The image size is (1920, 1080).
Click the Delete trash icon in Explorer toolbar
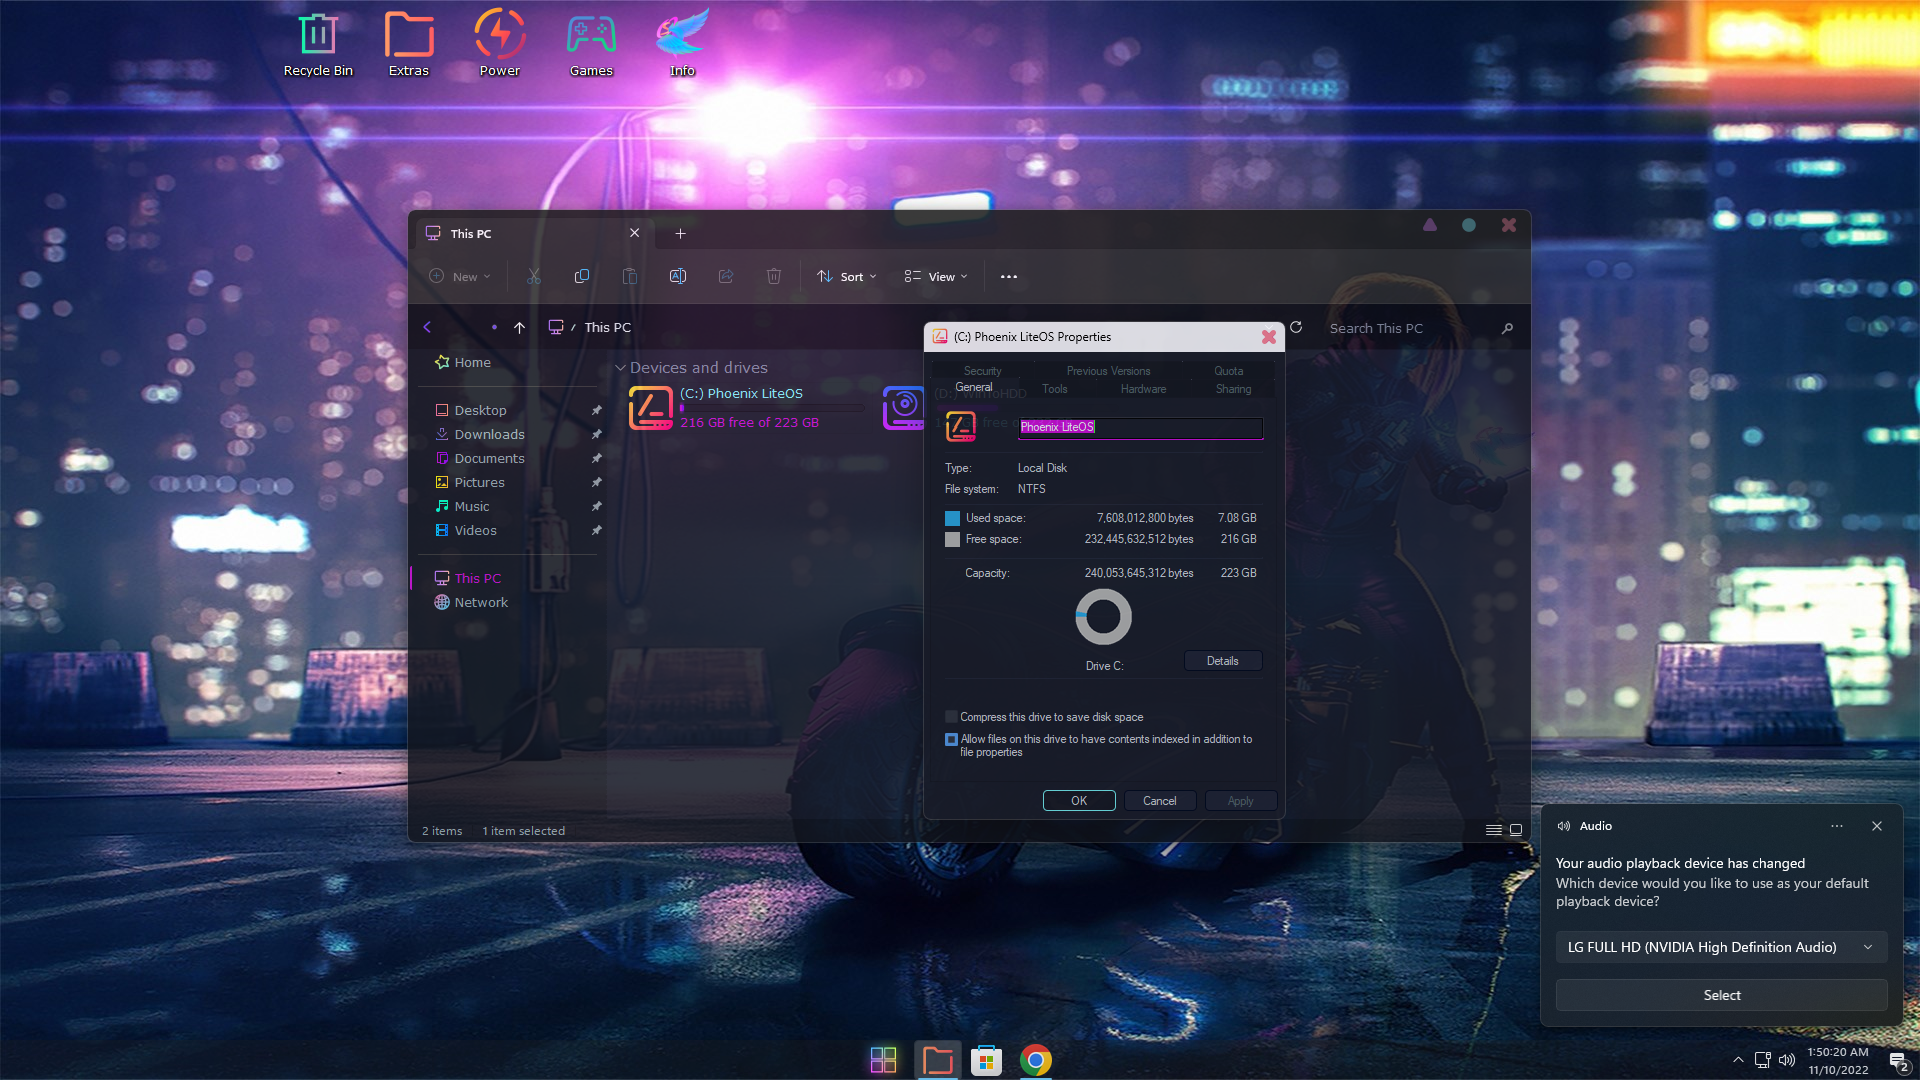(x=774, y=277)
